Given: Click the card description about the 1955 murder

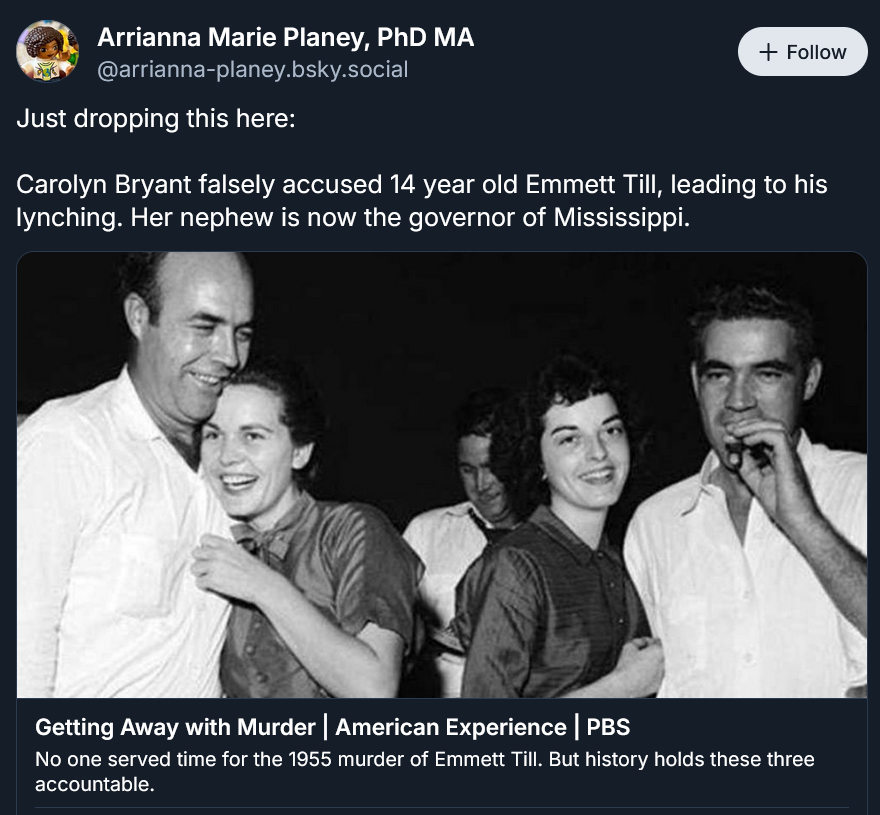Looking at the screenshot, I should pyautogui.click(x=424, y=760).
